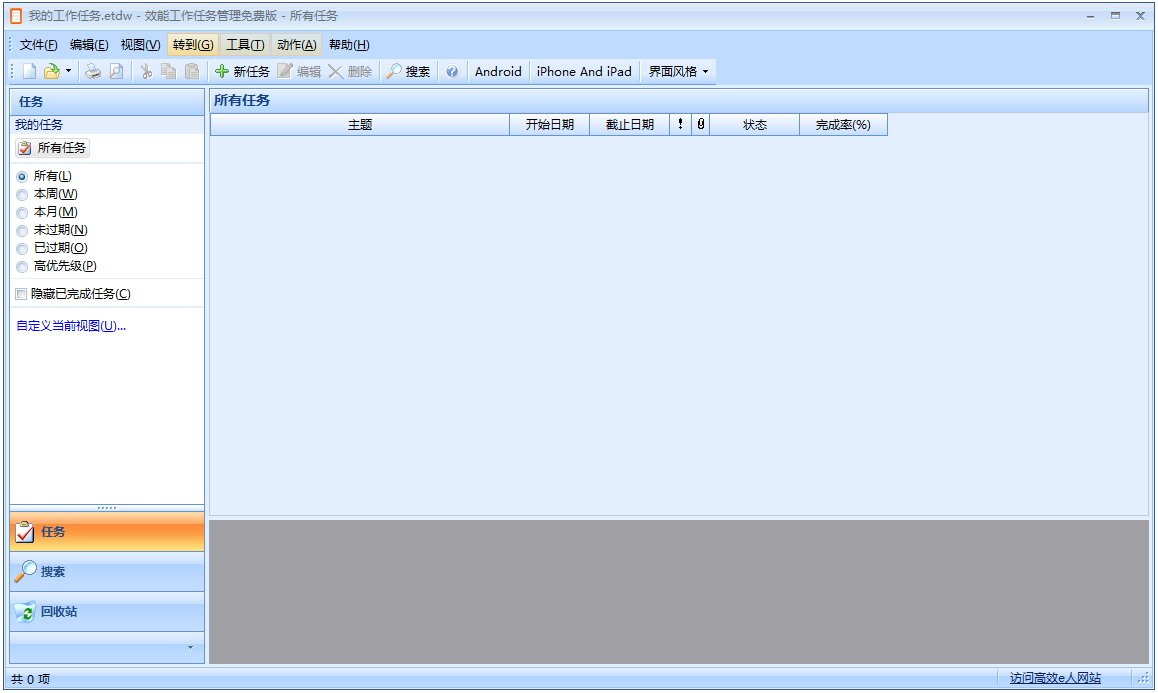Sort by 完成率(%) column header
The height and width of the screenshot is (693, 1158).
click(x=842, y=125)
